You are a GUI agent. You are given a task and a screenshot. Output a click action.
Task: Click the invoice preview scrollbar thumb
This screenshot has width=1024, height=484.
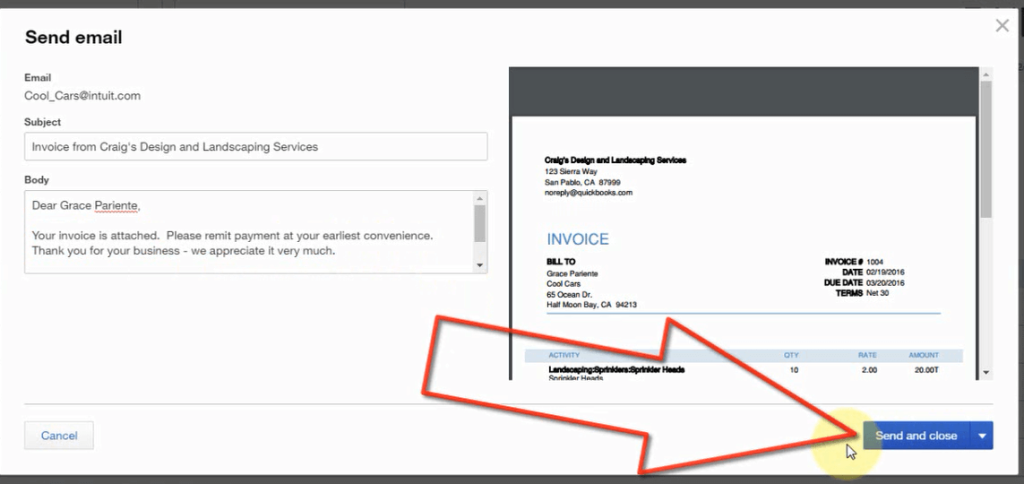click(x=986, y=150)
